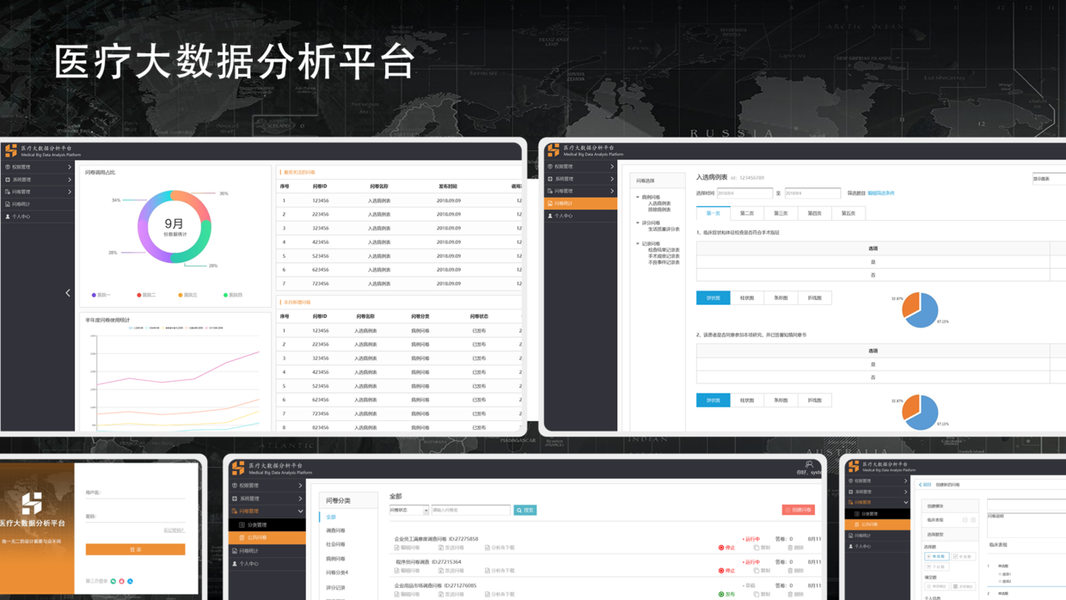Click 发送问卷 icon under 程序员问卷调查
The image size is (1066, 600).
441,571
